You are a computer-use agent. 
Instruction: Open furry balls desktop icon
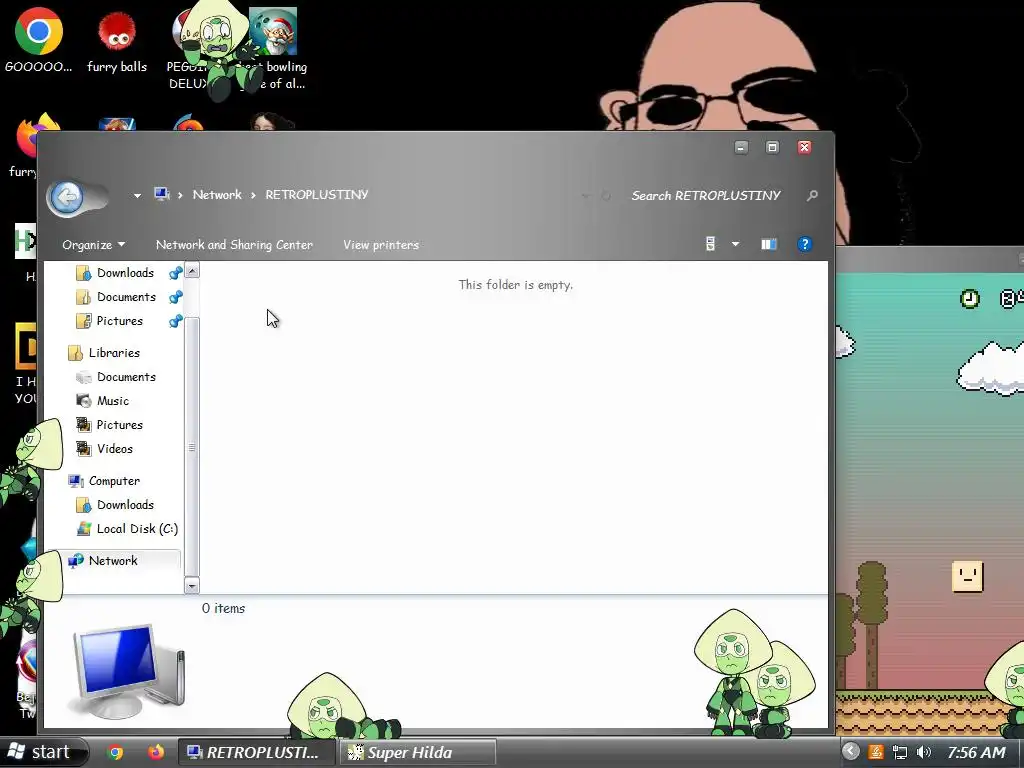tap(117, 42)
